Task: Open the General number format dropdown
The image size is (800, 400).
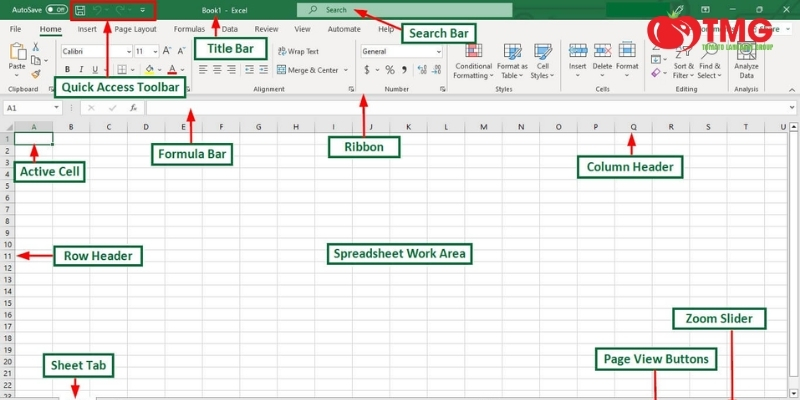Action: coord(439,51)
